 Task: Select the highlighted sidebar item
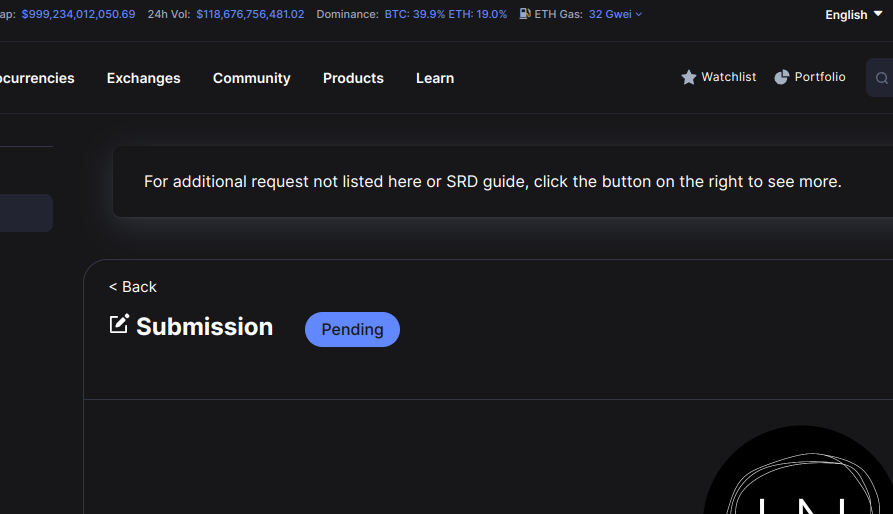(x=26, y=213)
